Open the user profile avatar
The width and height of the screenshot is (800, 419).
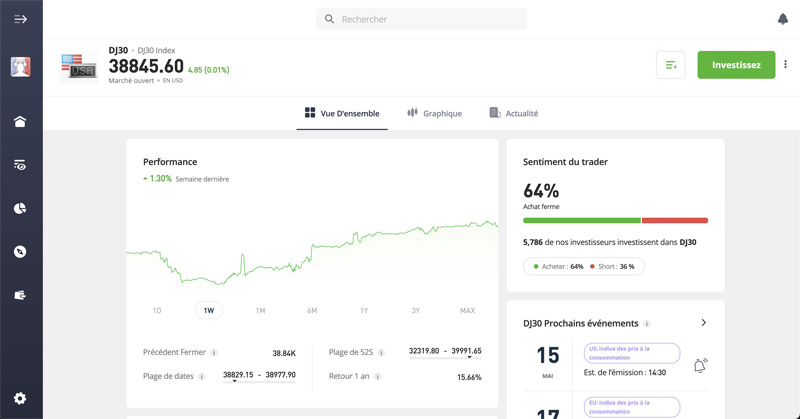[x=20, y=67]
